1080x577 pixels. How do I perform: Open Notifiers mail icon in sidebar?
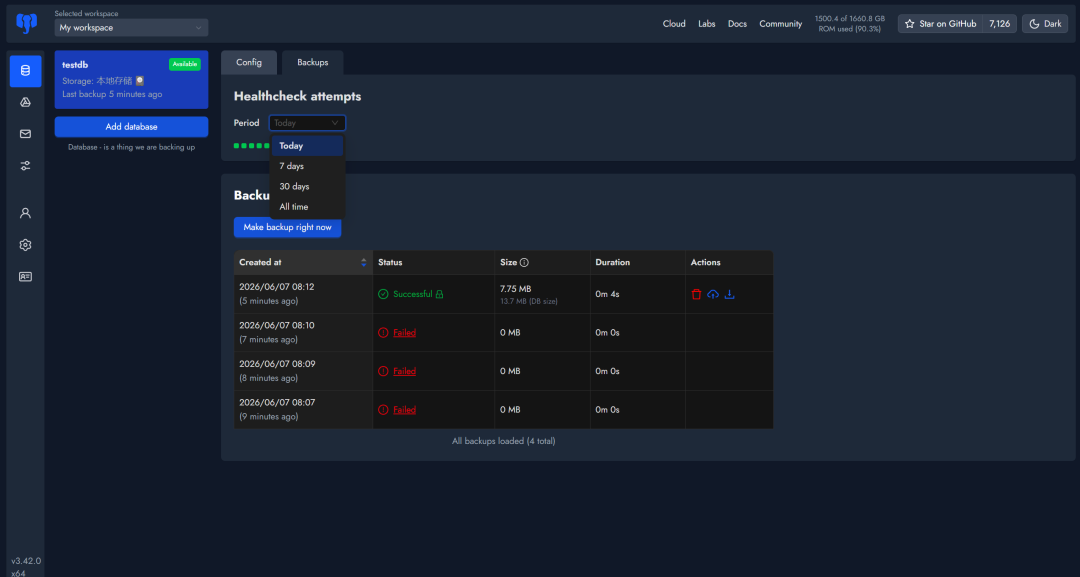[x=25, y=134]
